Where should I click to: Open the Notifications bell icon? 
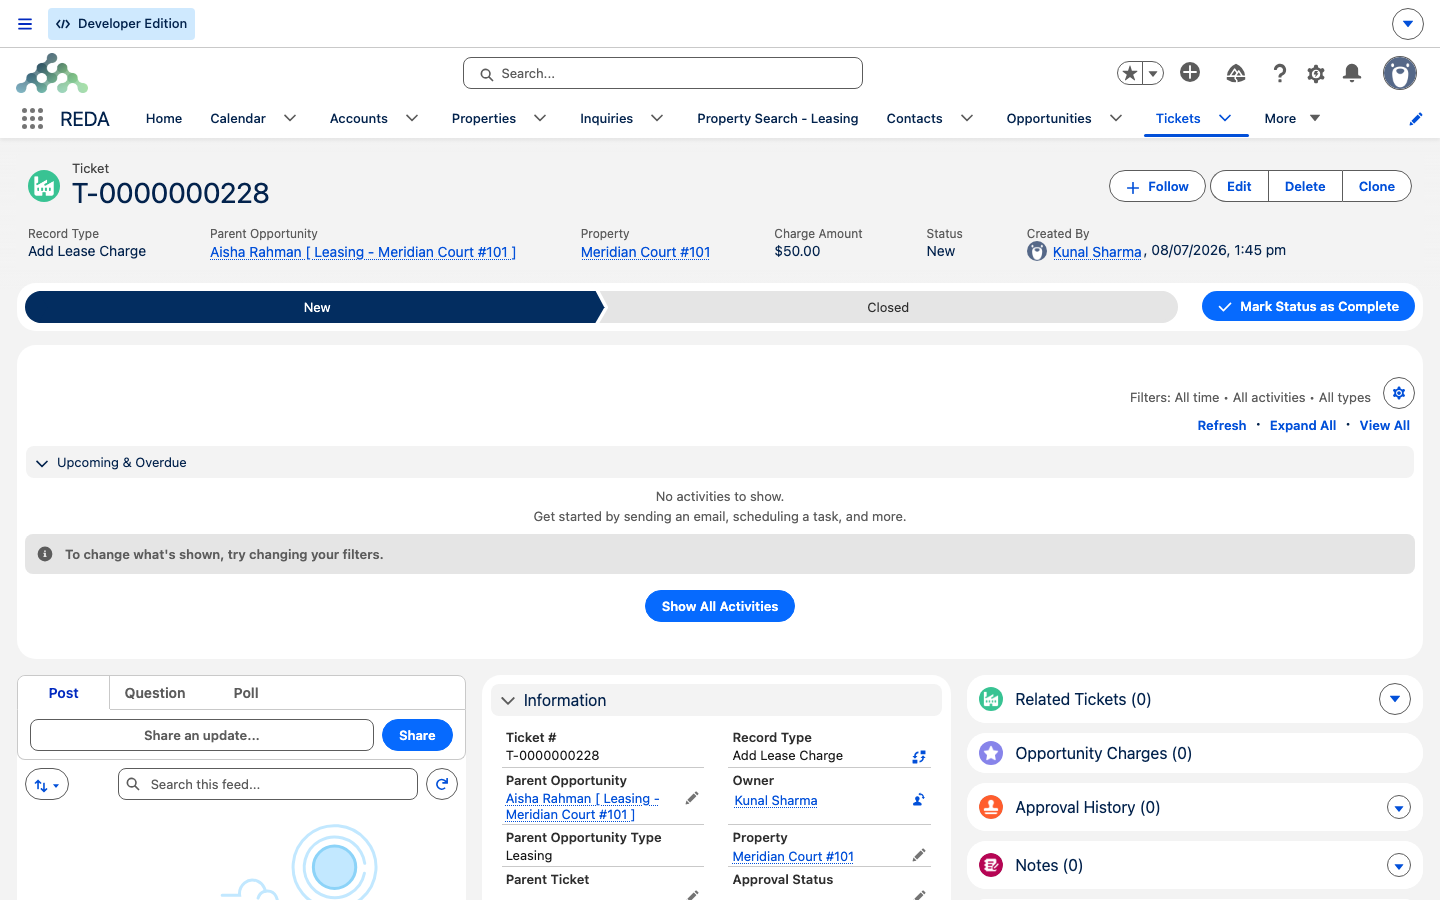click(x=1352, y=73)
